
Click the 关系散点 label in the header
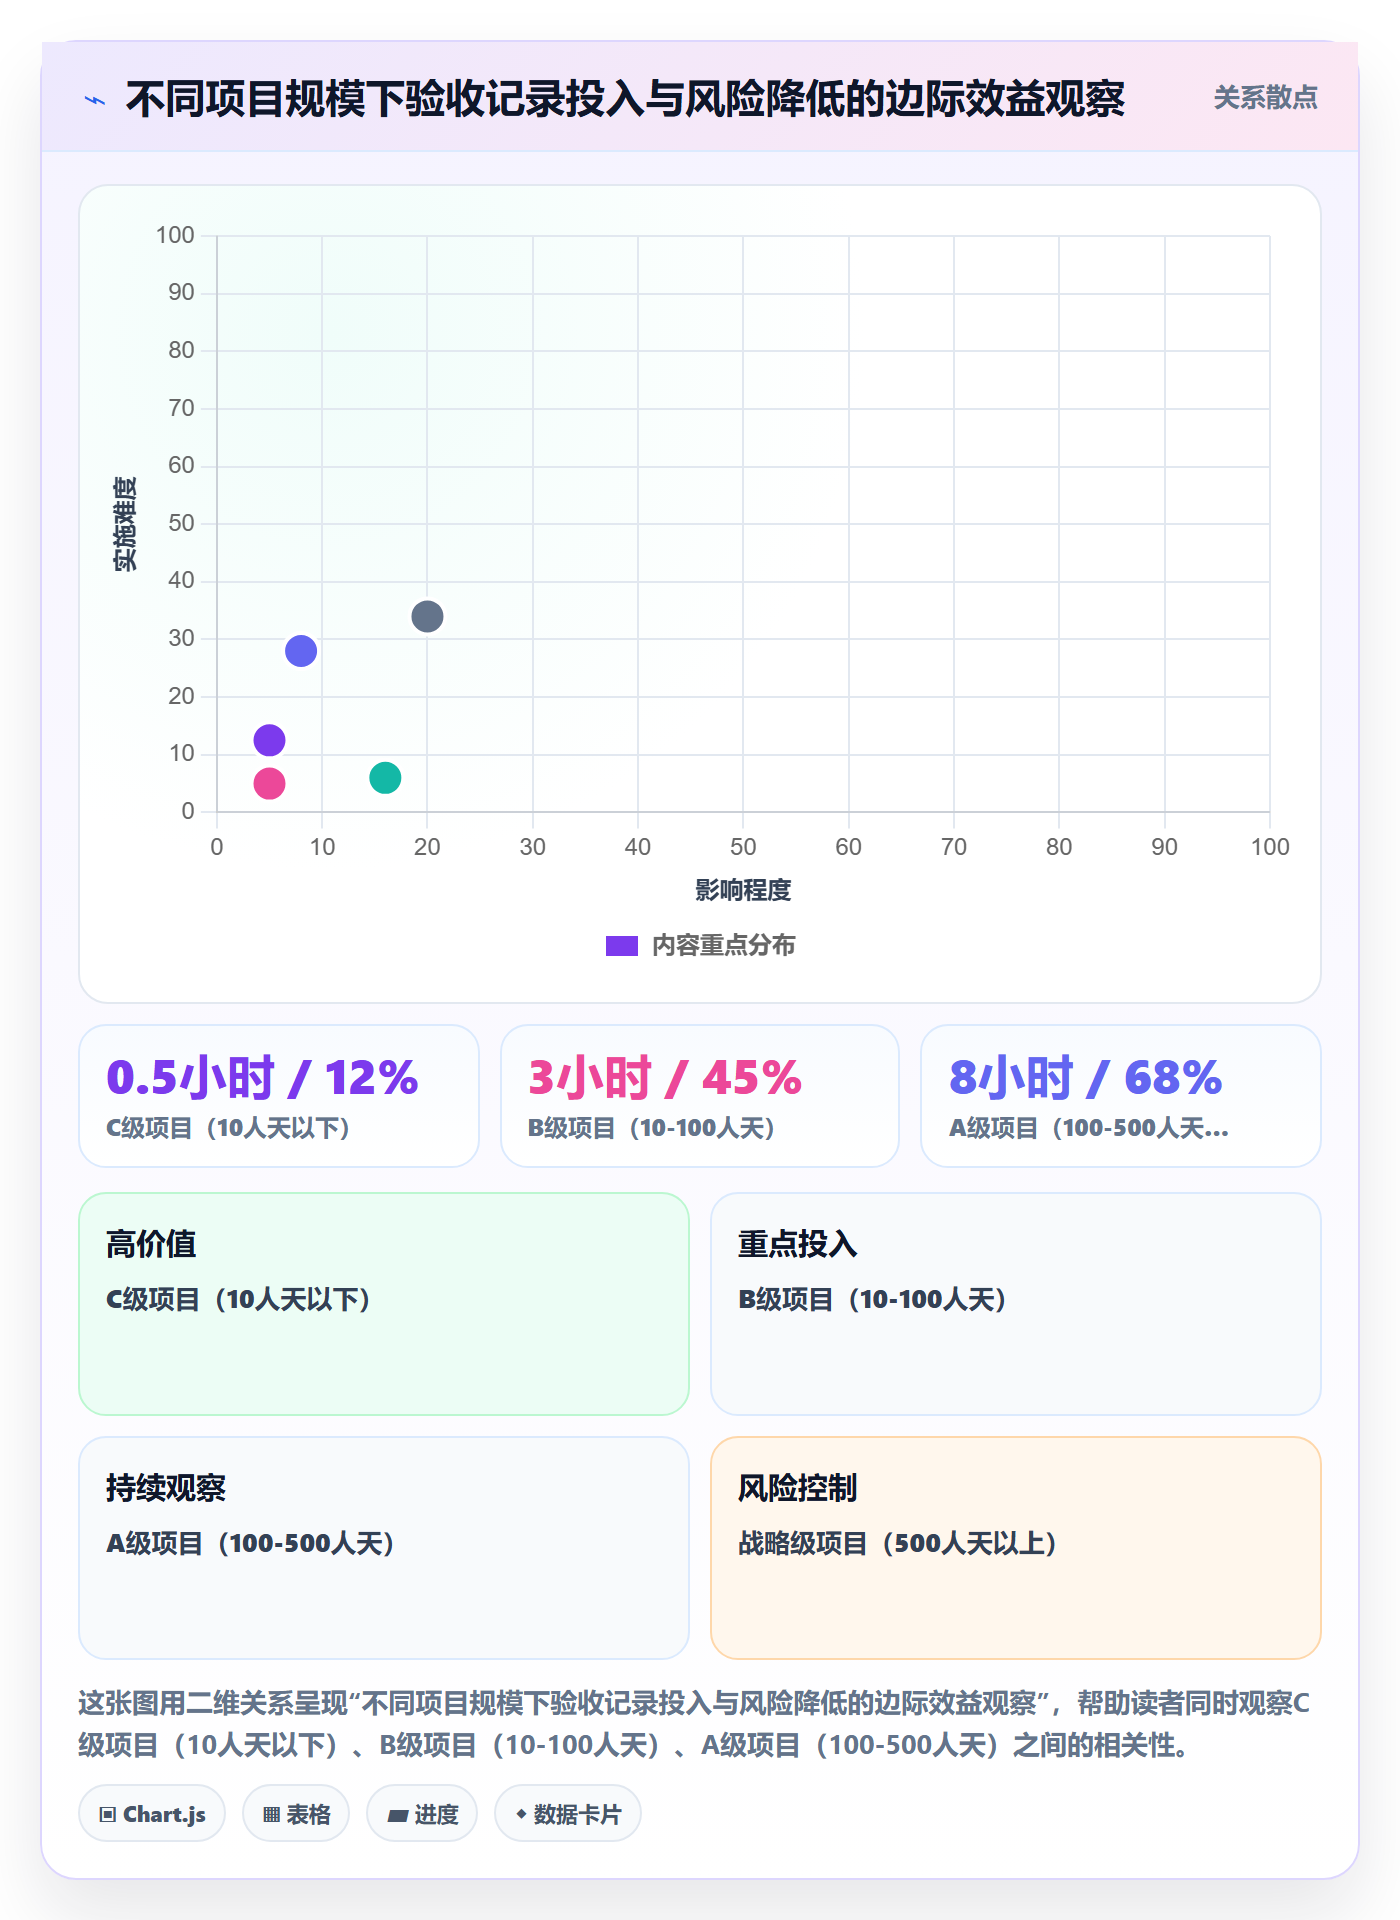pyautogui.click(x=1265, y=98)
